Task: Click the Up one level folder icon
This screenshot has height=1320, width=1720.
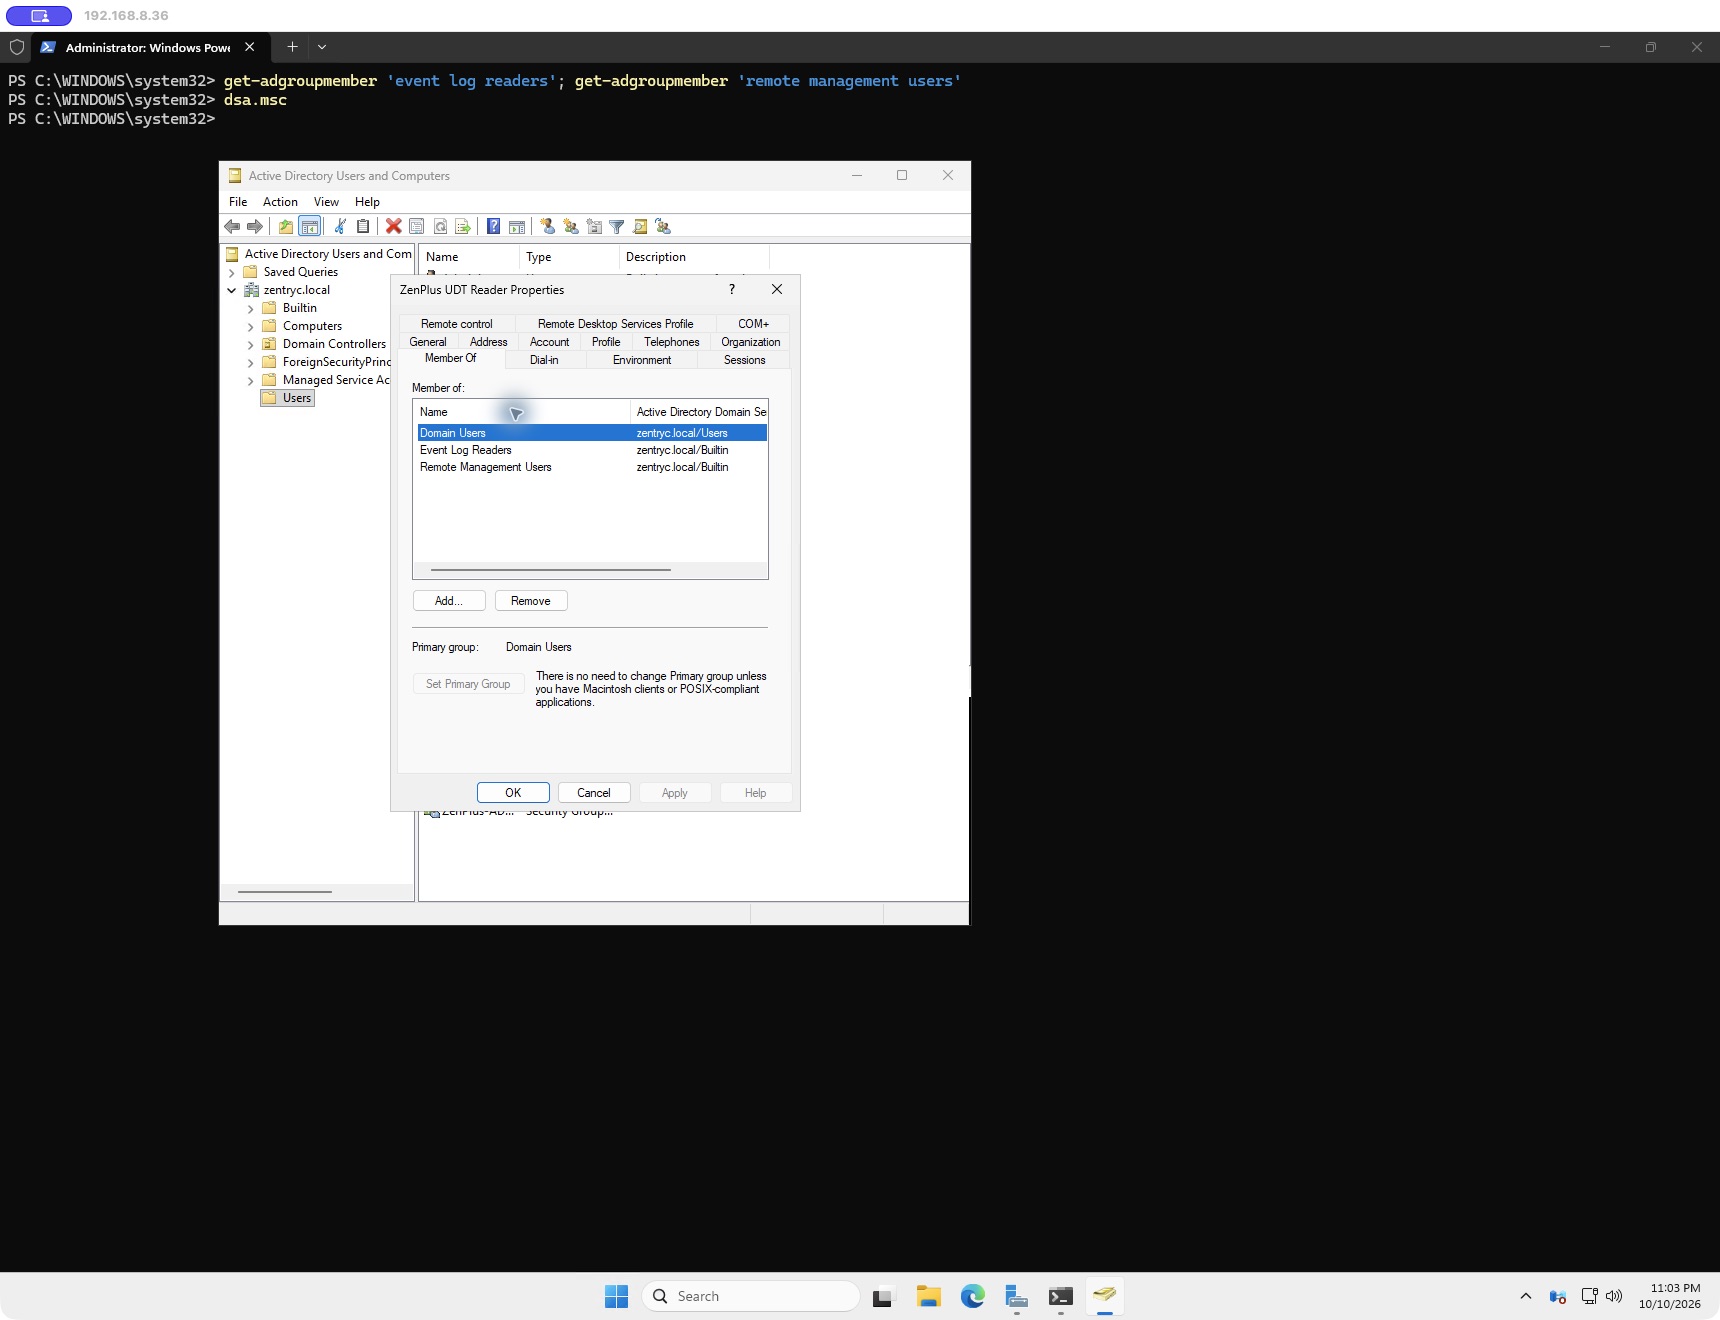Action: tap(286, 227)
